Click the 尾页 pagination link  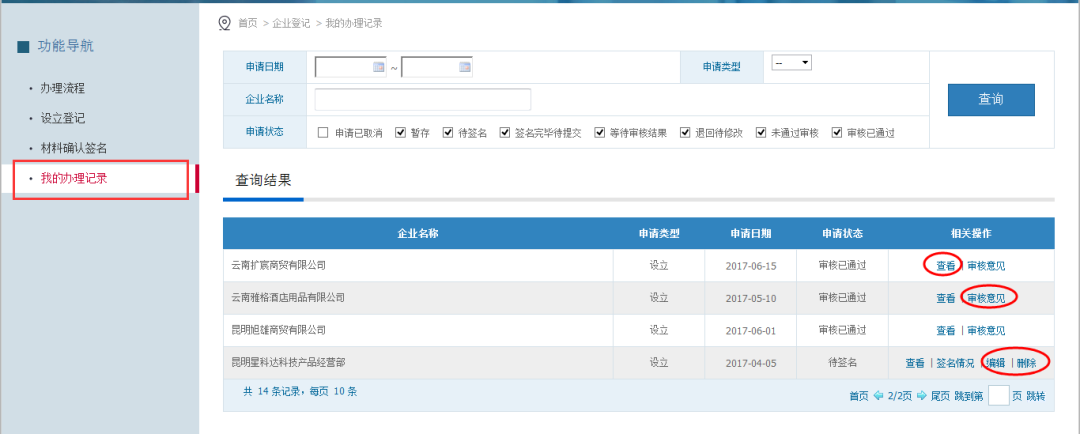pyautogui.click(x=941, y=396)
